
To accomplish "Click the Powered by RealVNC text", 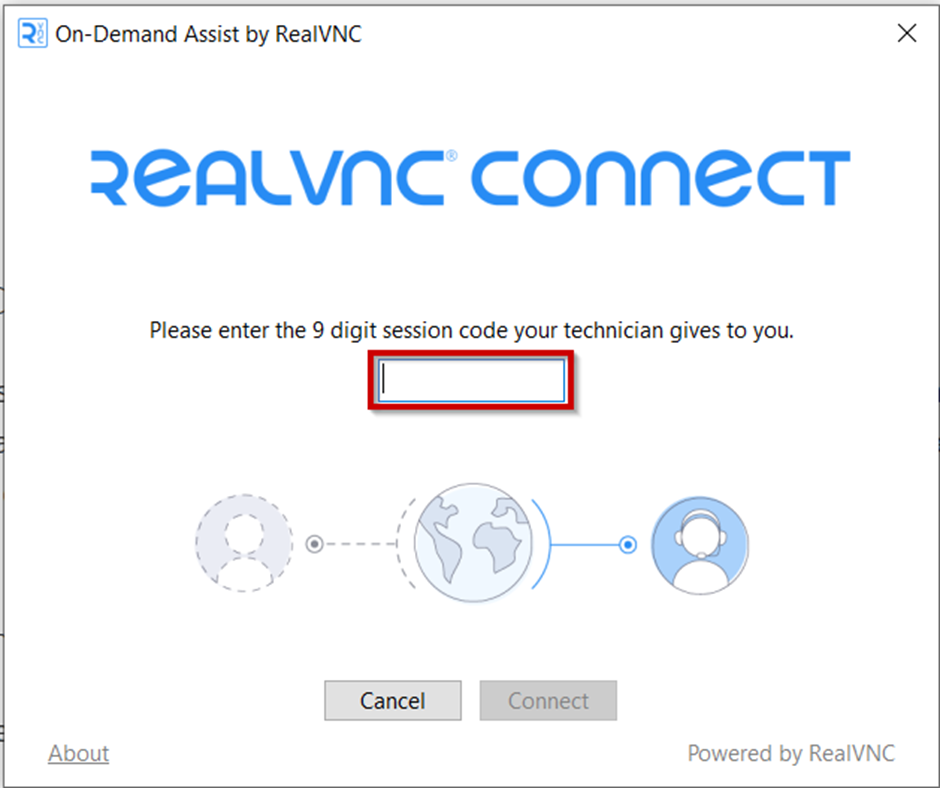I will point(791,753).
